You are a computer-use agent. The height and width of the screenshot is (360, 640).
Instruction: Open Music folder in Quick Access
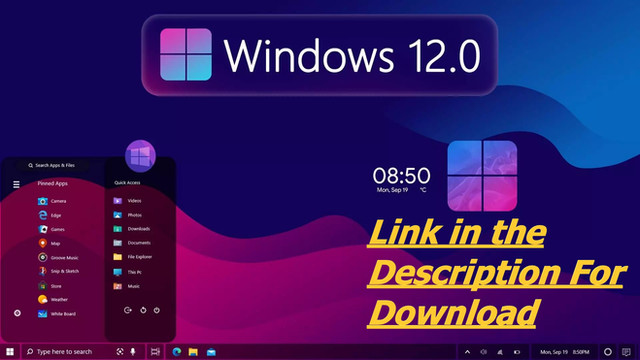(x=127, y=286)
